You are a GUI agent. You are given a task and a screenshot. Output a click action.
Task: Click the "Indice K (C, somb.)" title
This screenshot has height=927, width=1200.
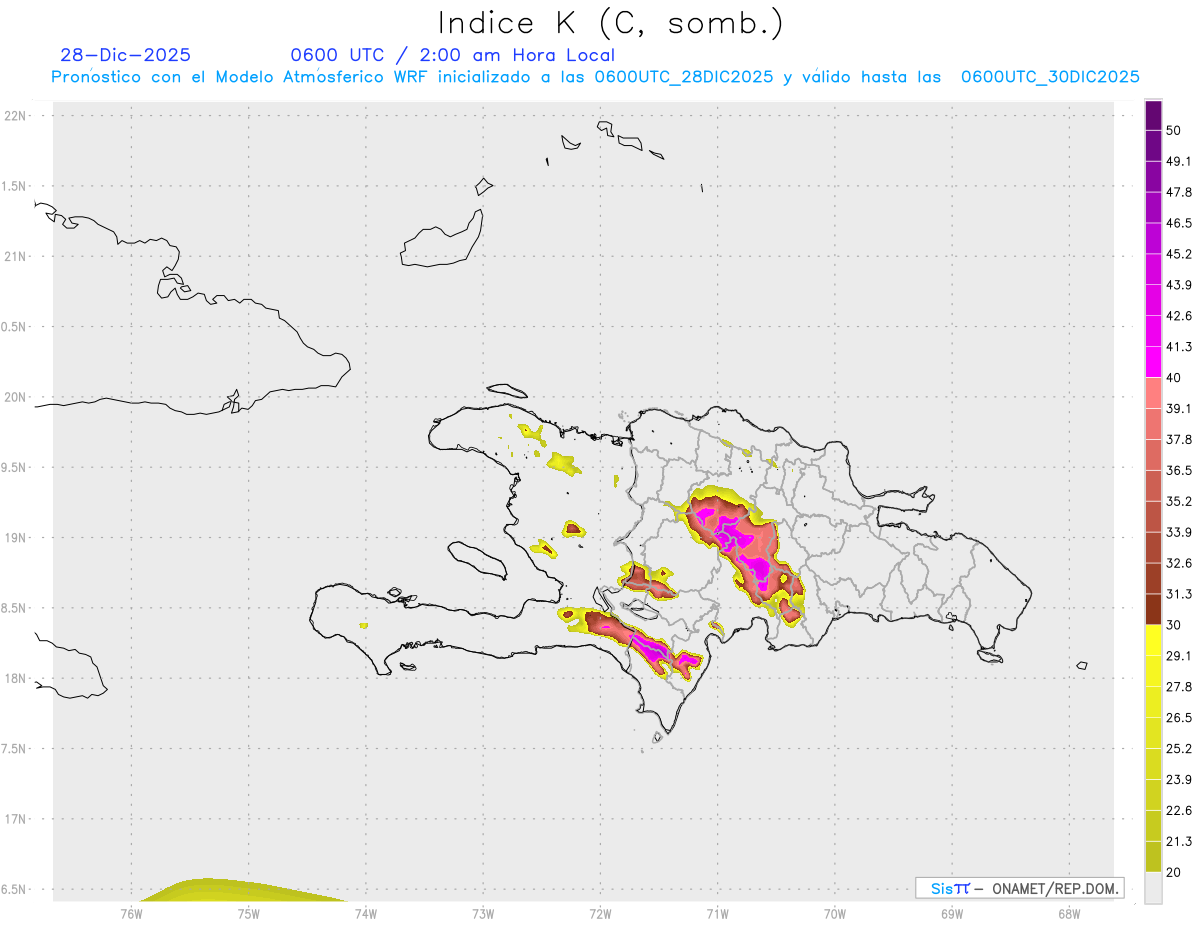click(x=610, y=23)
